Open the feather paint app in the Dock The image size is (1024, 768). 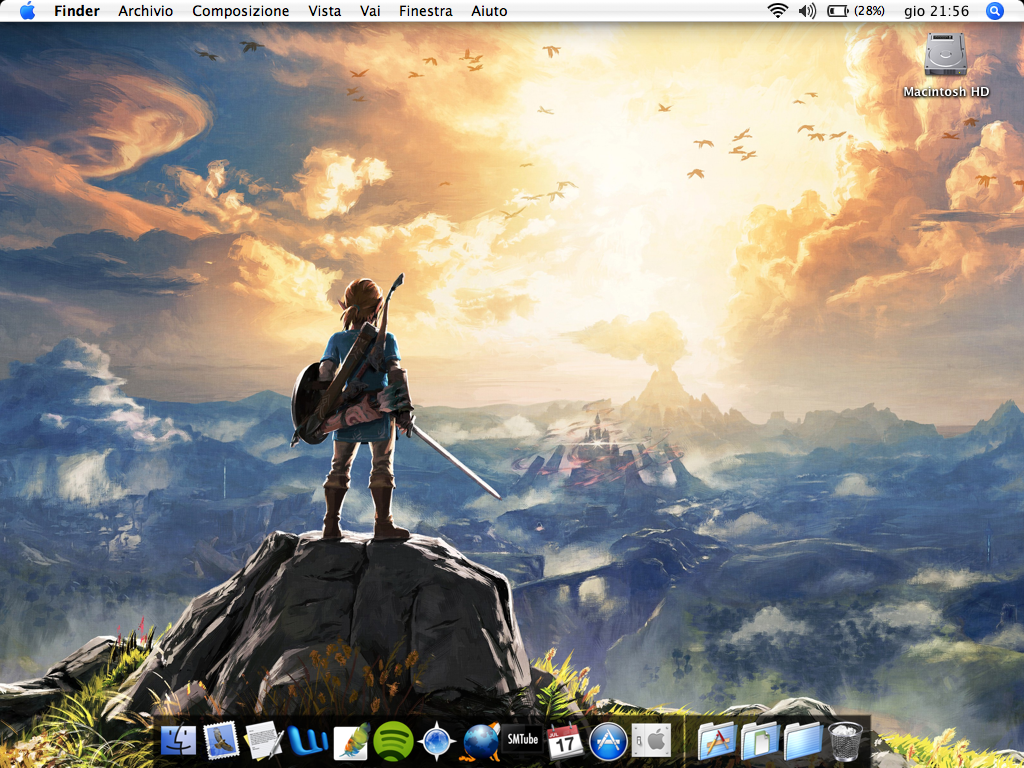tap(351, 742)
